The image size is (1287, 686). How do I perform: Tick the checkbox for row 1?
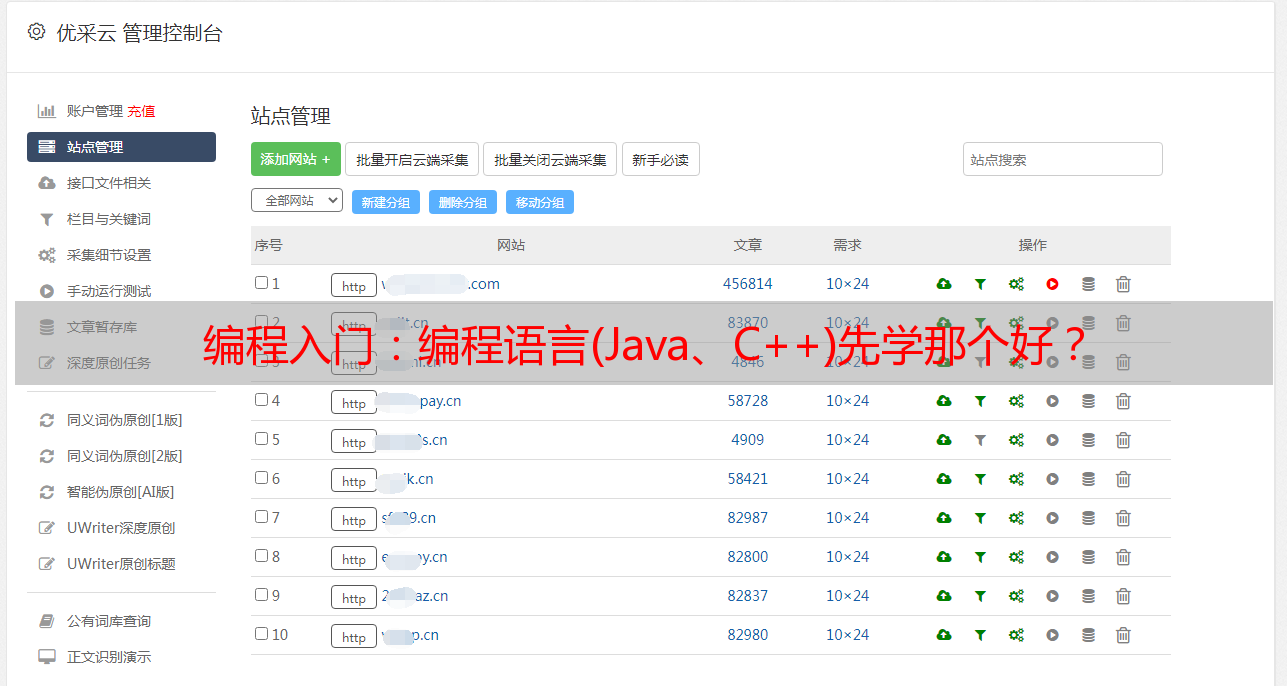[261, 283]
